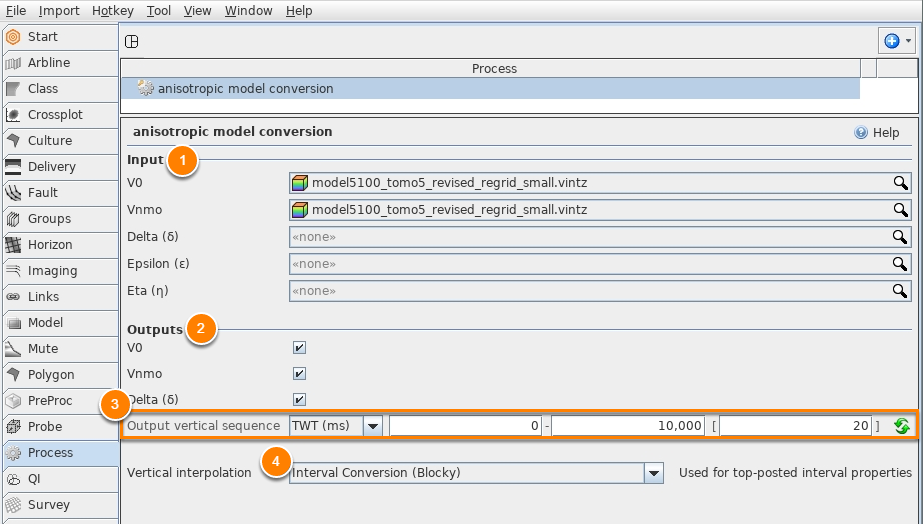923x524 pixels.
Task: Expand the TWT (ms) domain dropdown
Action: click(373, 426)
